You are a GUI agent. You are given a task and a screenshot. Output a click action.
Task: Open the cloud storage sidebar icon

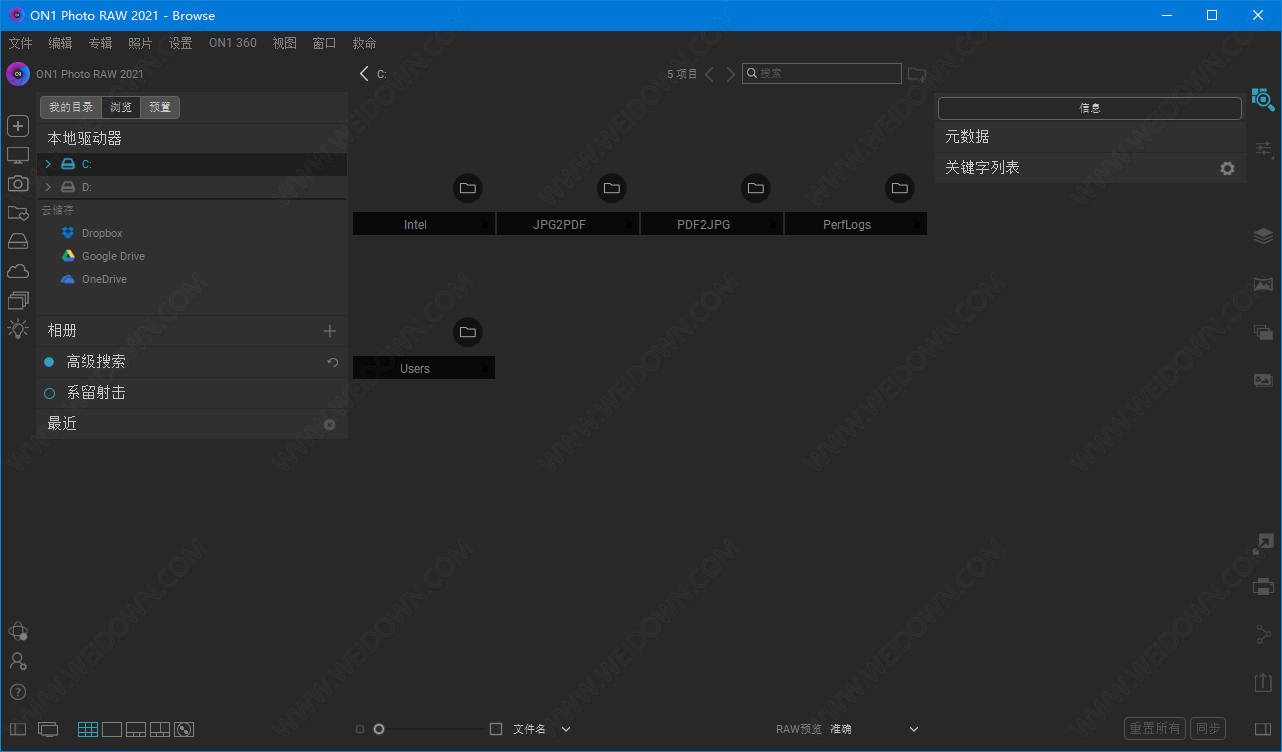point(18,271)
